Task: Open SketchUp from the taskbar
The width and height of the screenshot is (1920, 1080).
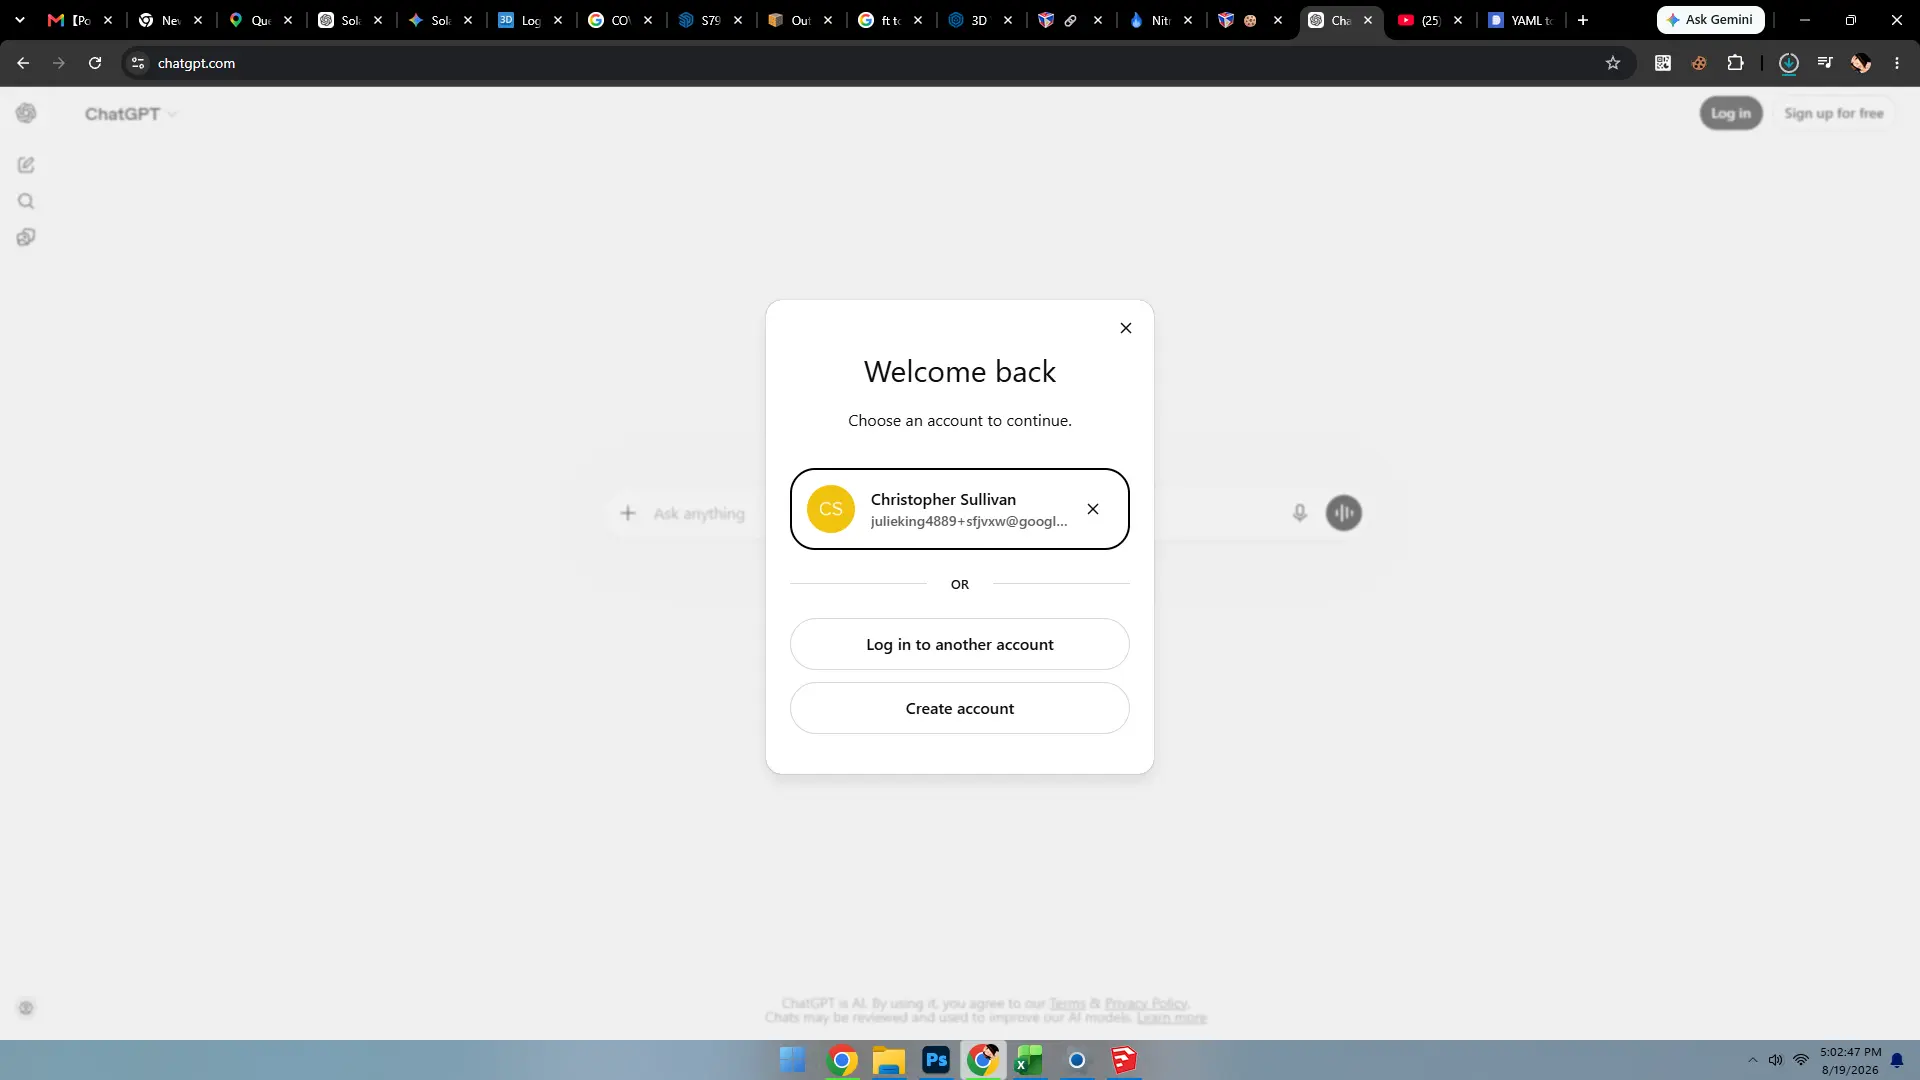Action: 1124,1060
